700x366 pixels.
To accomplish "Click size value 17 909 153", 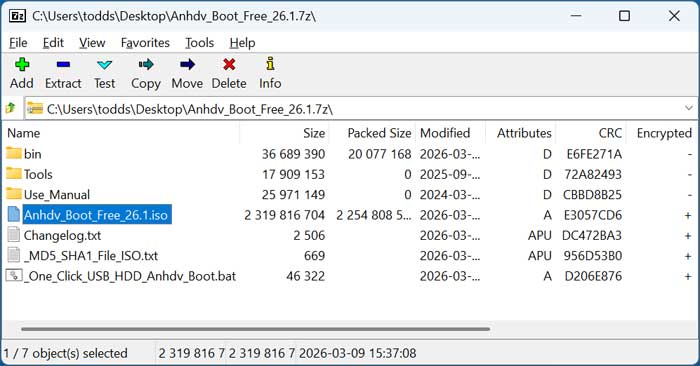I will coord(293,174).
